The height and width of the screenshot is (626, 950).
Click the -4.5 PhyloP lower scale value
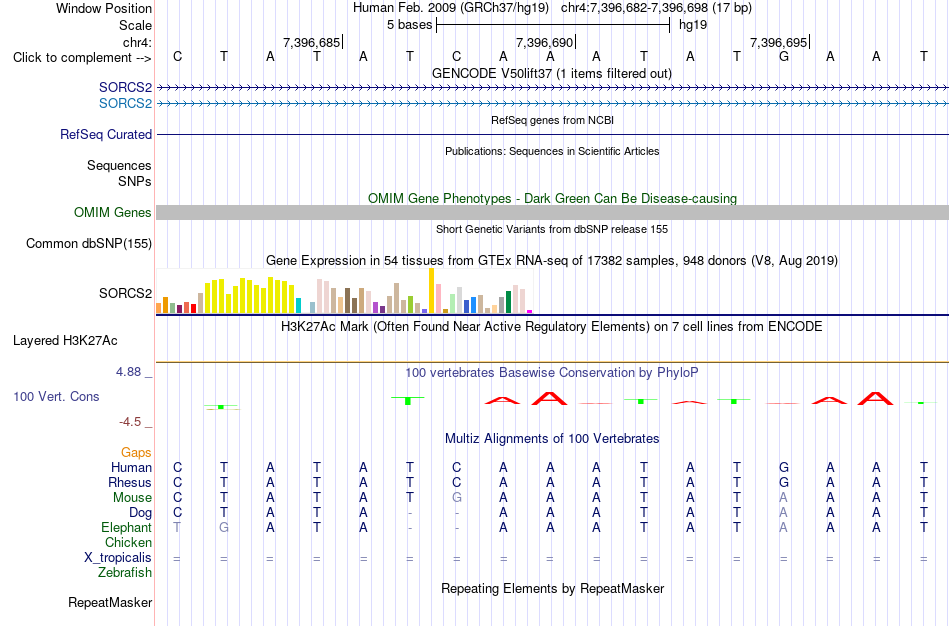pyautogui.click(x=130, y=422)
